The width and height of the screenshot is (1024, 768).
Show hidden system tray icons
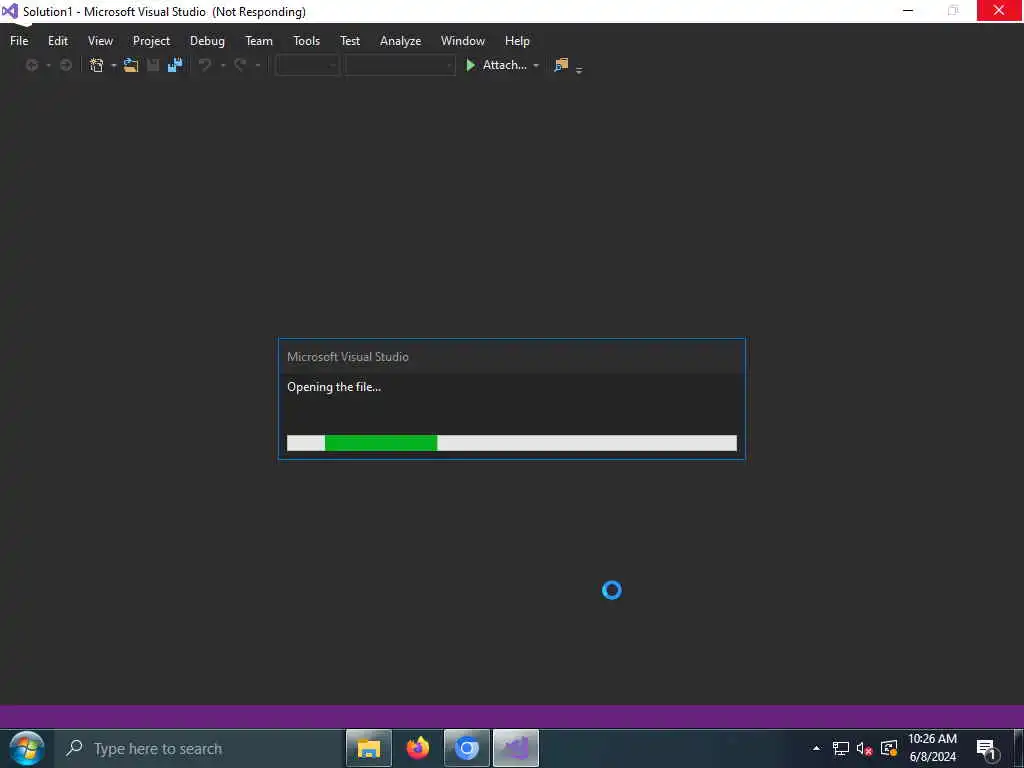[816, 748]
